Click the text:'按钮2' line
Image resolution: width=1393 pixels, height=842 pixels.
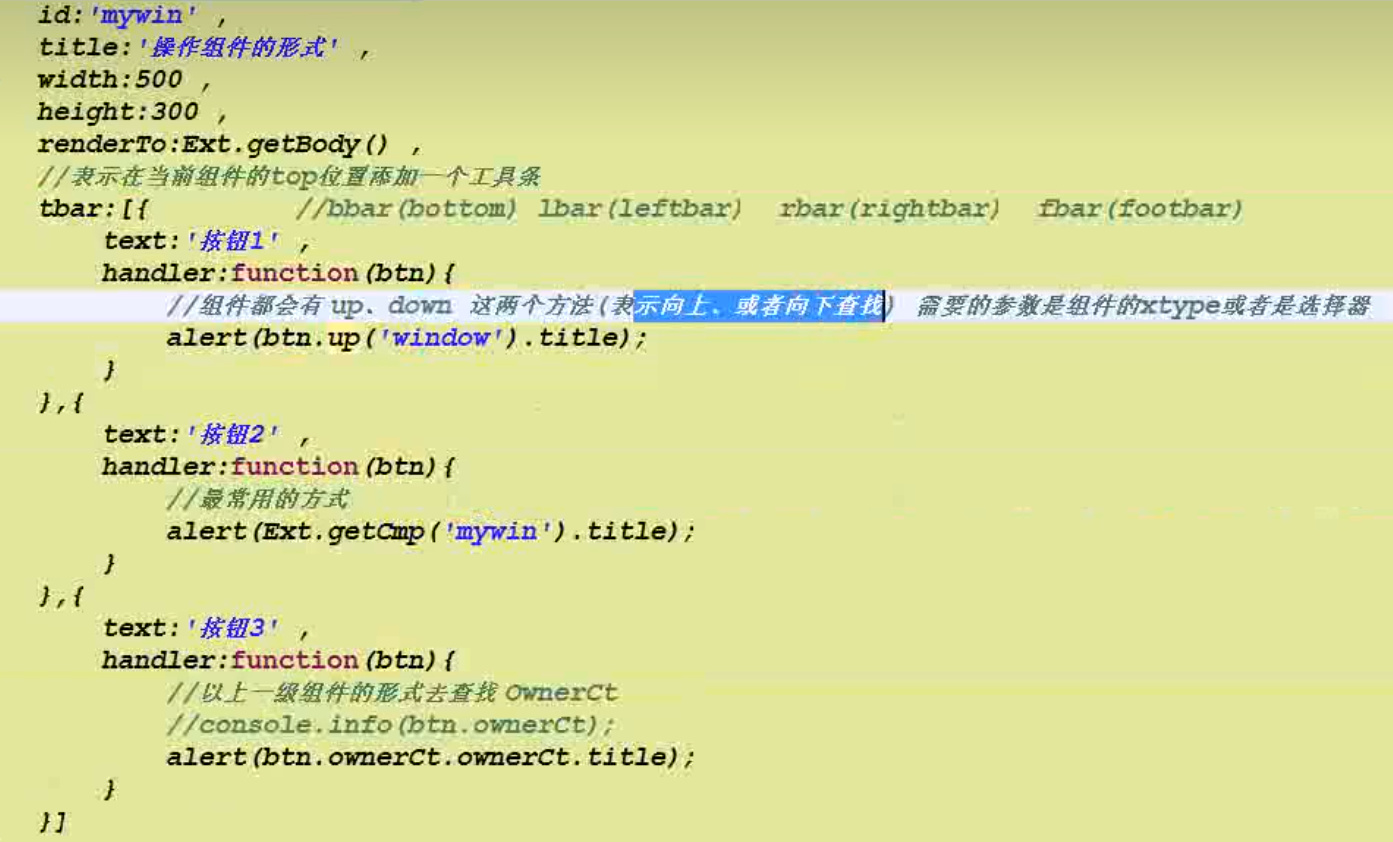pos(207,435)
